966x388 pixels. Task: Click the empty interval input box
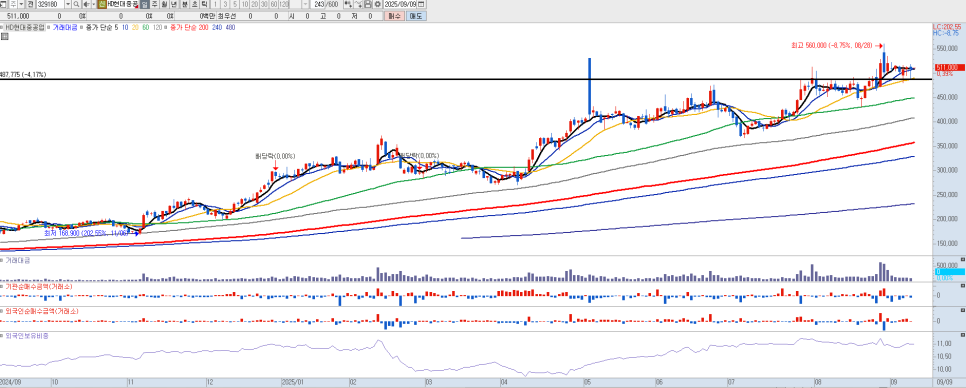(296, 4)
